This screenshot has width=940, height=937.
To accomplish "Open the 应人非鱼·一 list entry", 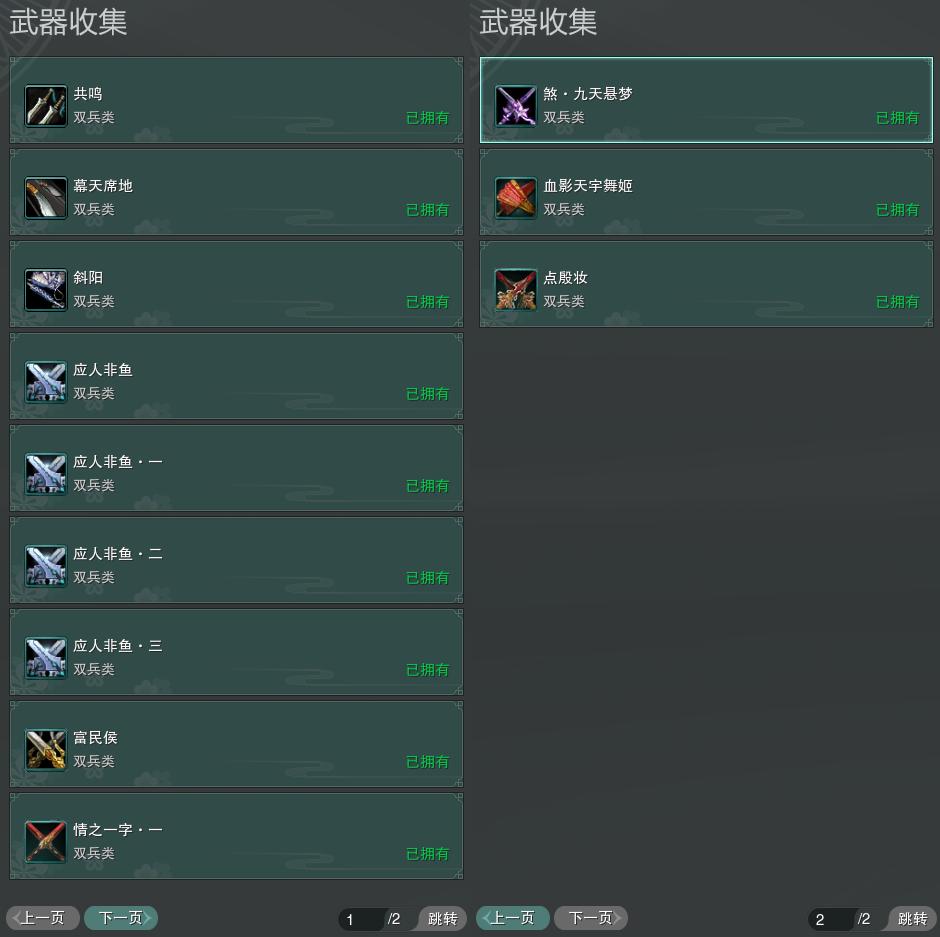I will (236, 468).
